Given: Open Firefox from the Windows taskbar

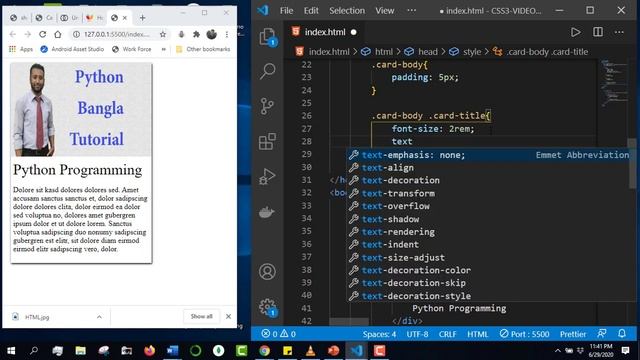Looking at the screenshot, I should pos(149,351).
